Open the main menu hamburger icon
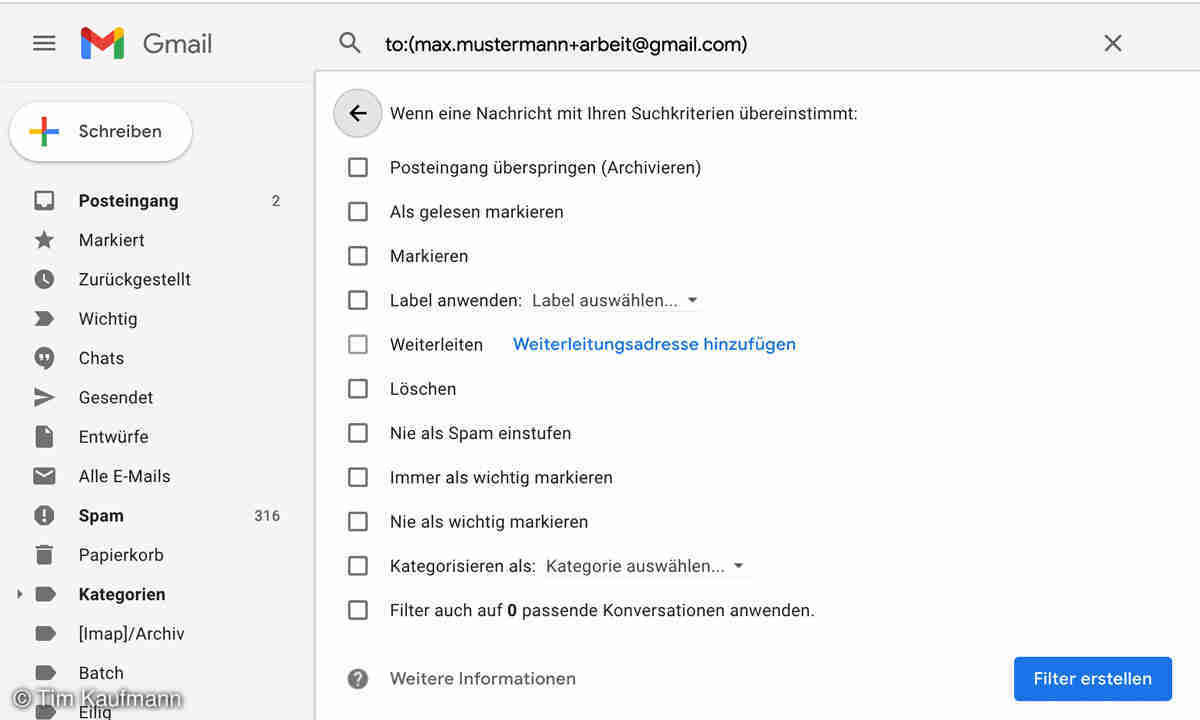This screenshot has width=1200, height=720. tap(44, 44)
